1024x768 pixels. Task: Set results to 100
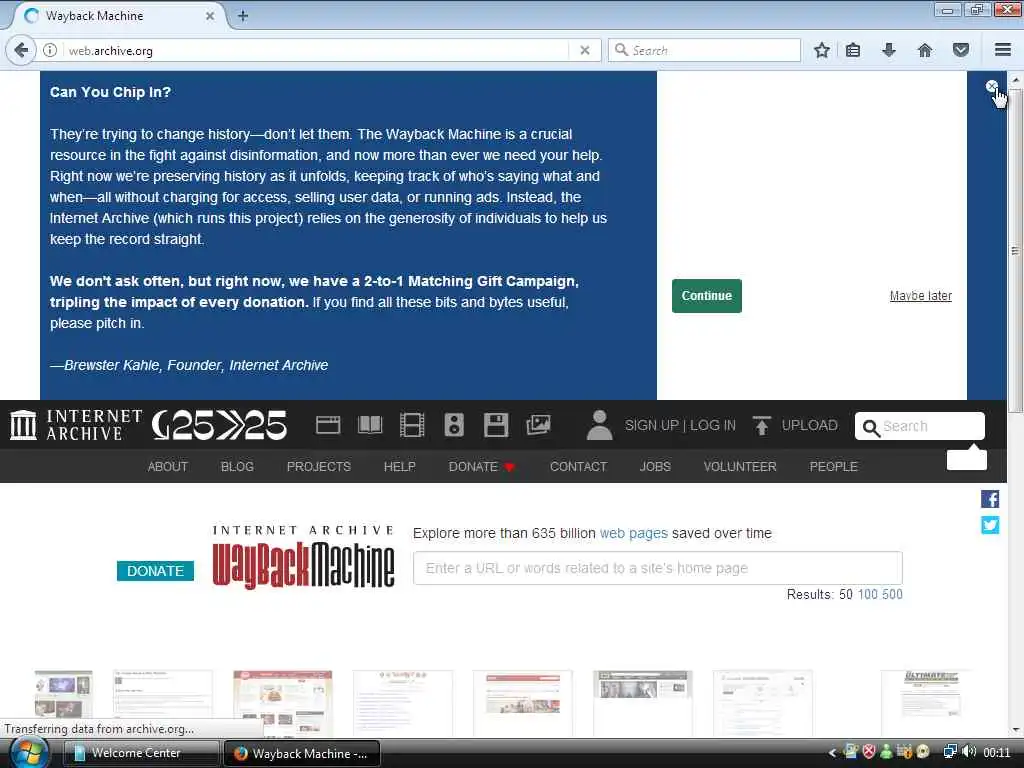pyautogui.click(x=867, y=594)
